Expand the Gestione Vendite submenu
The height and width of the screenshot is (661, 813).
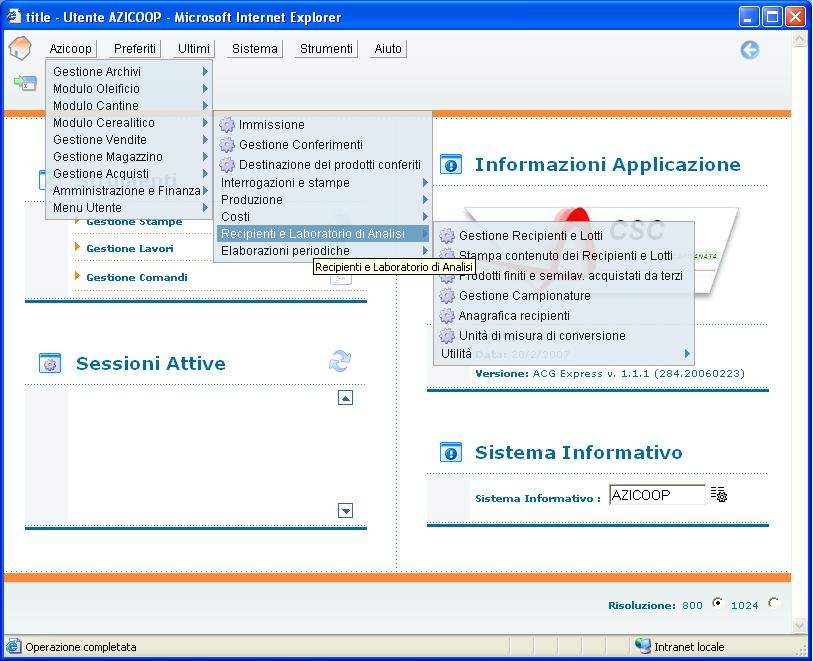(205, 139)
